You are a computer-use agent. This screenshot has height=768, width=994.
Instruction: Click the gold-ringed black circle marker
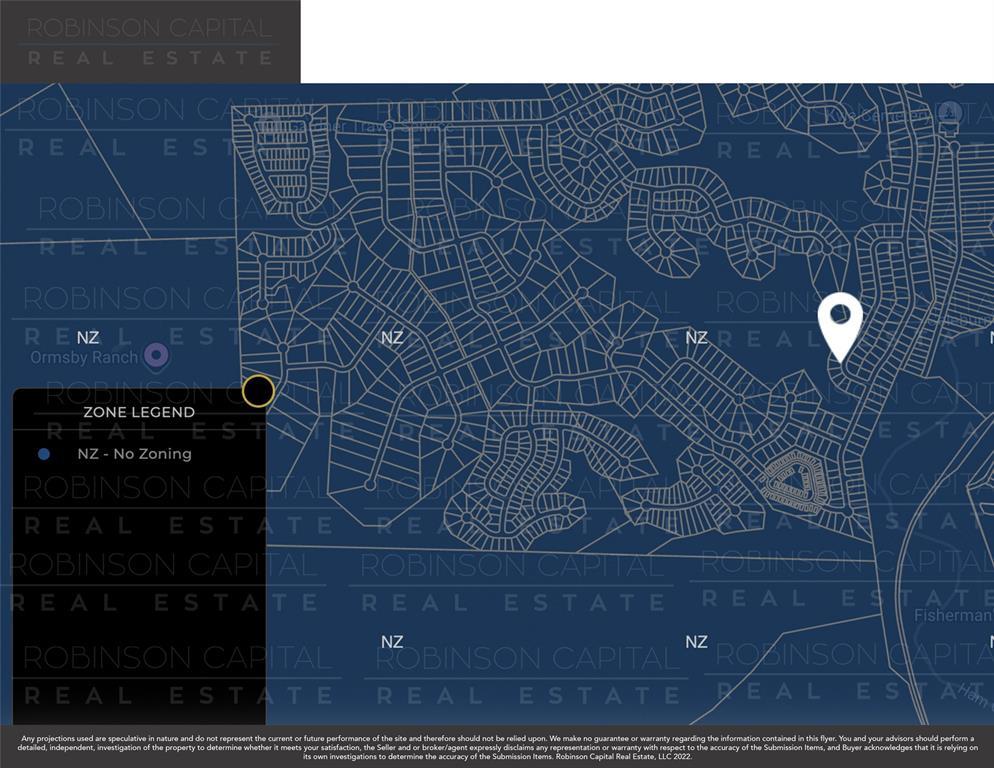pos(258,391)
